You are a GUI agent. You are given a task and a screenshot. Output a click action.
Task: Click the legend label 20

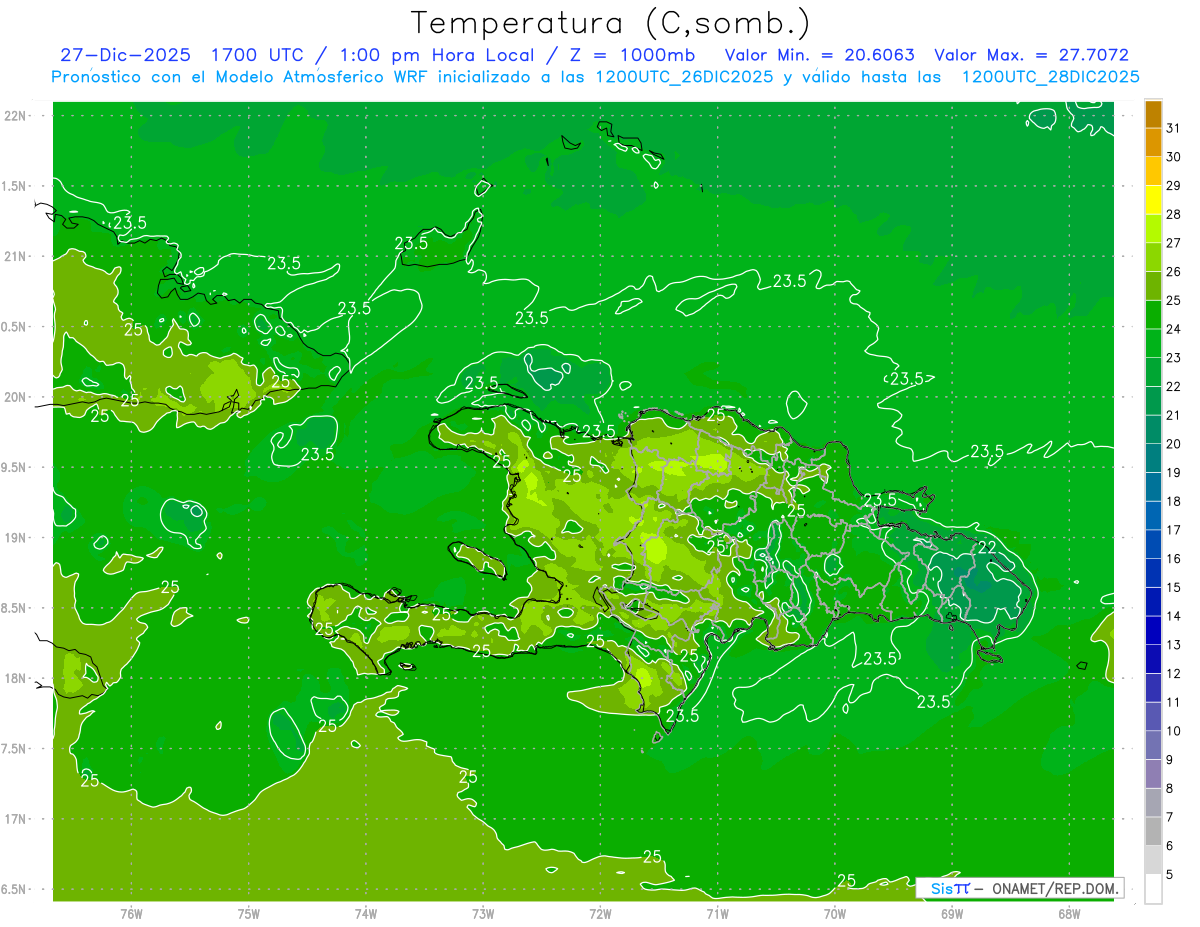tap(1173, 444)
